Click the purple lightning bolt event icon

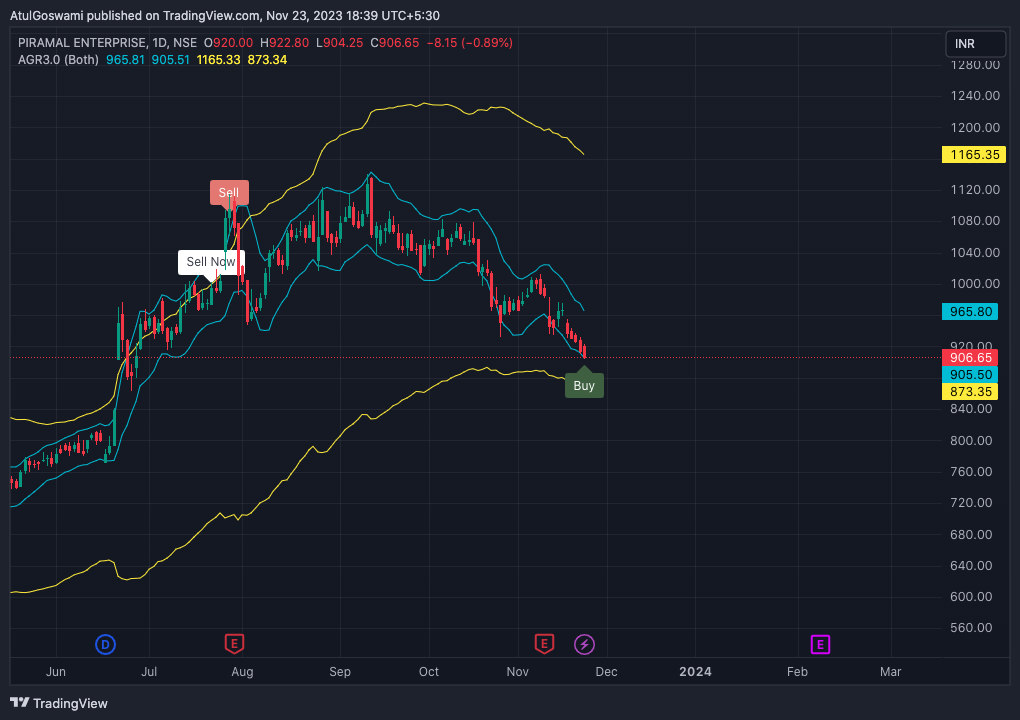click(x=584, y=645)
